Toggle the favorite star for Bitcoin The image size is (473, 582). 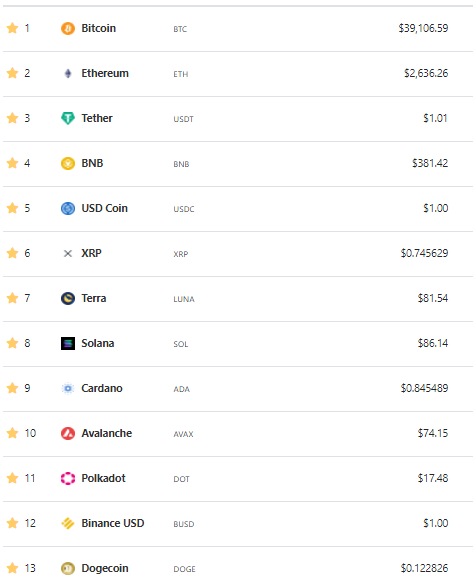click(12, 28)
